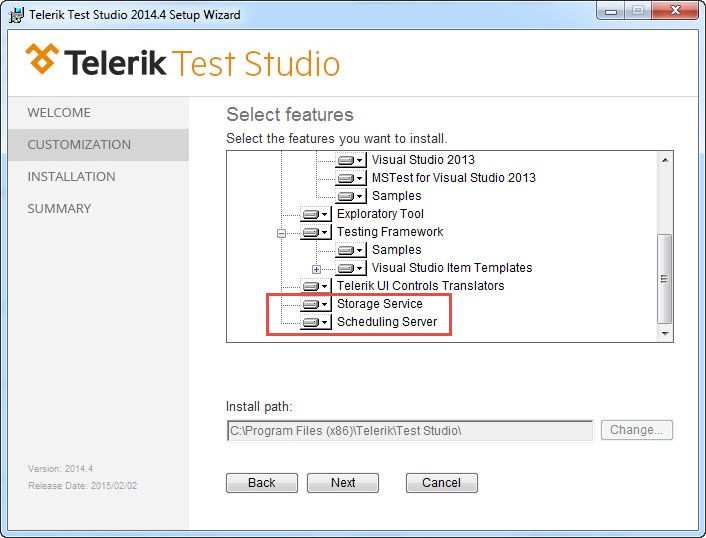Click the MSTest for Visual Studio 2013 feature icon
The image size is (706, 538).
(x=350, y=178)
